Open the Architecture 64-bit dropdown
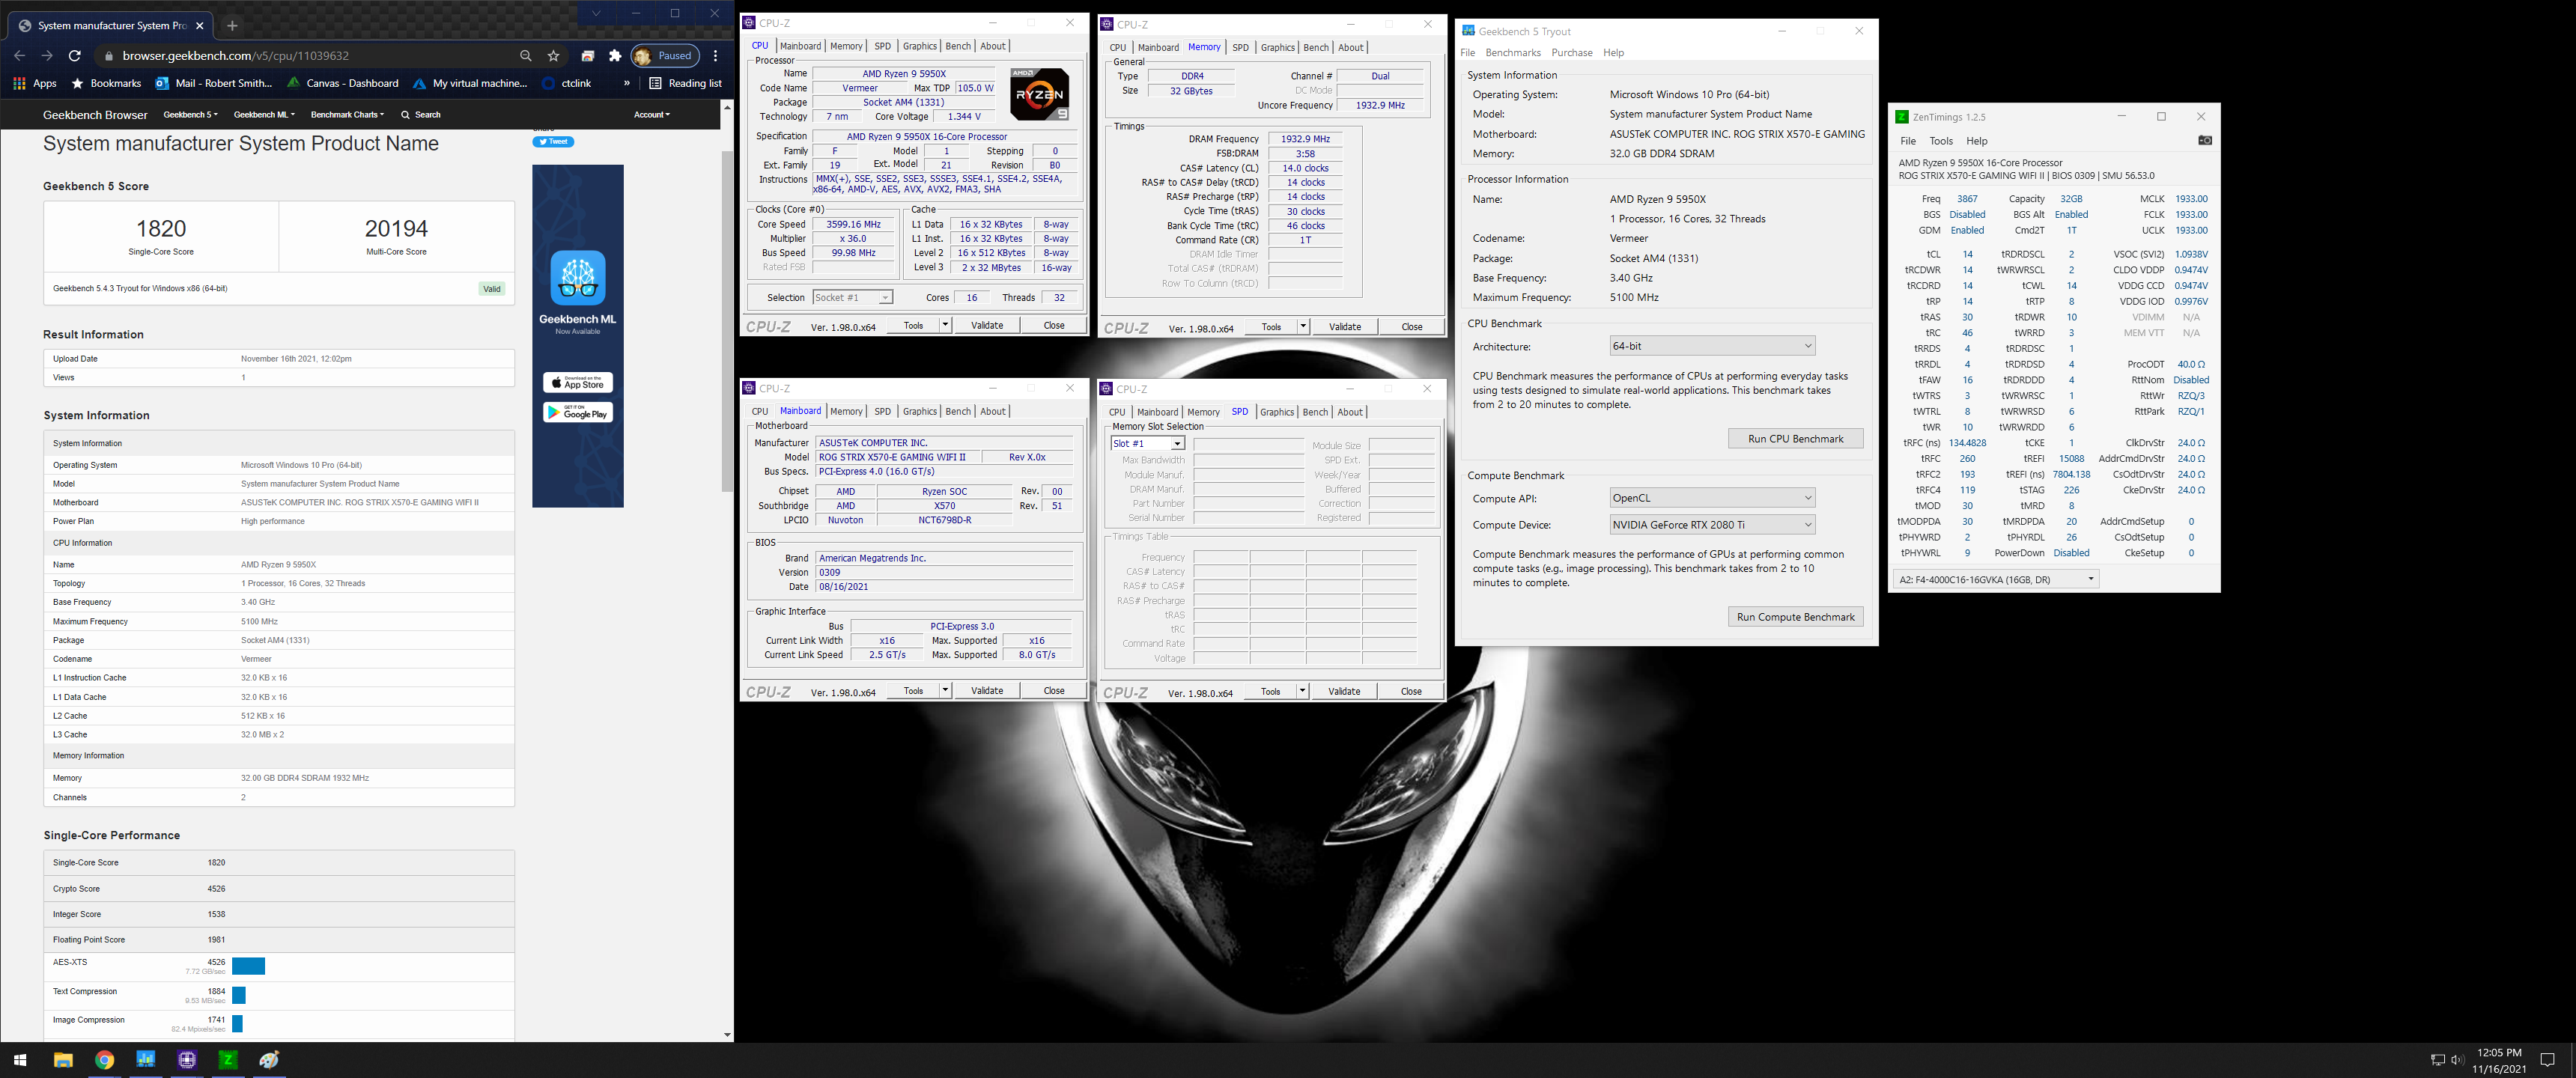This screenshot has height=1078, width=2576. tap(1712, 346)
